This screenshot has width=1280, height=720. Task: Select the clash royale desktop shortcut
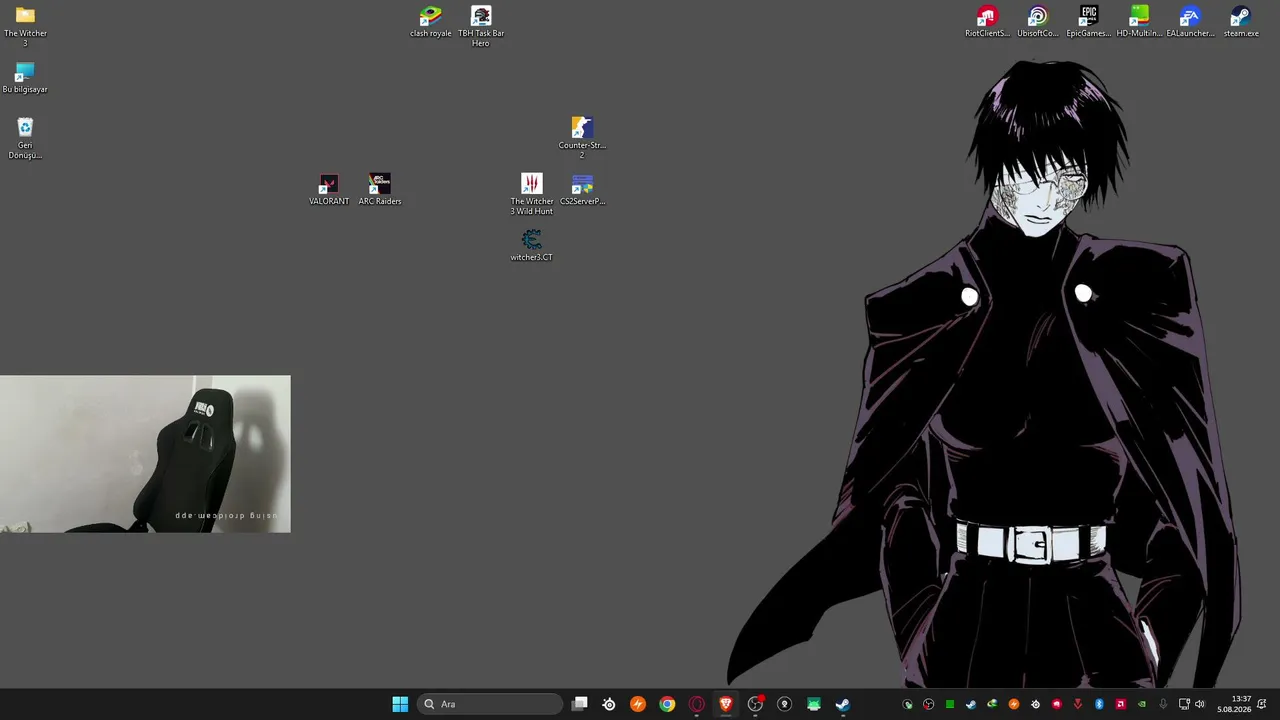click(431, 22)
